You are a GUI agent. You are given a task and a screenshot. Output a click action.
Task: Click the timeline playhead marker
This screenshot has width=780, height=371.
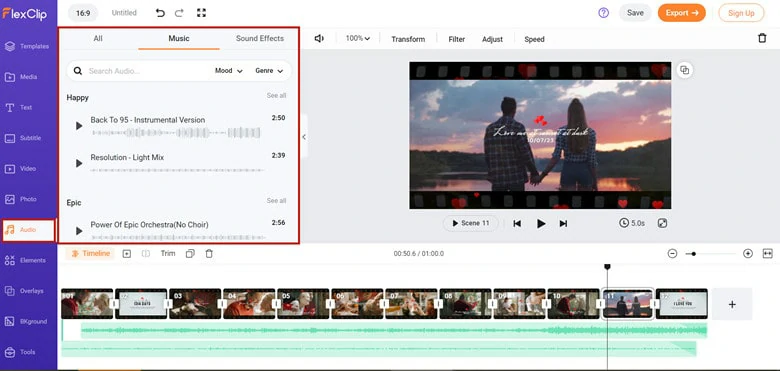point(607,267)
